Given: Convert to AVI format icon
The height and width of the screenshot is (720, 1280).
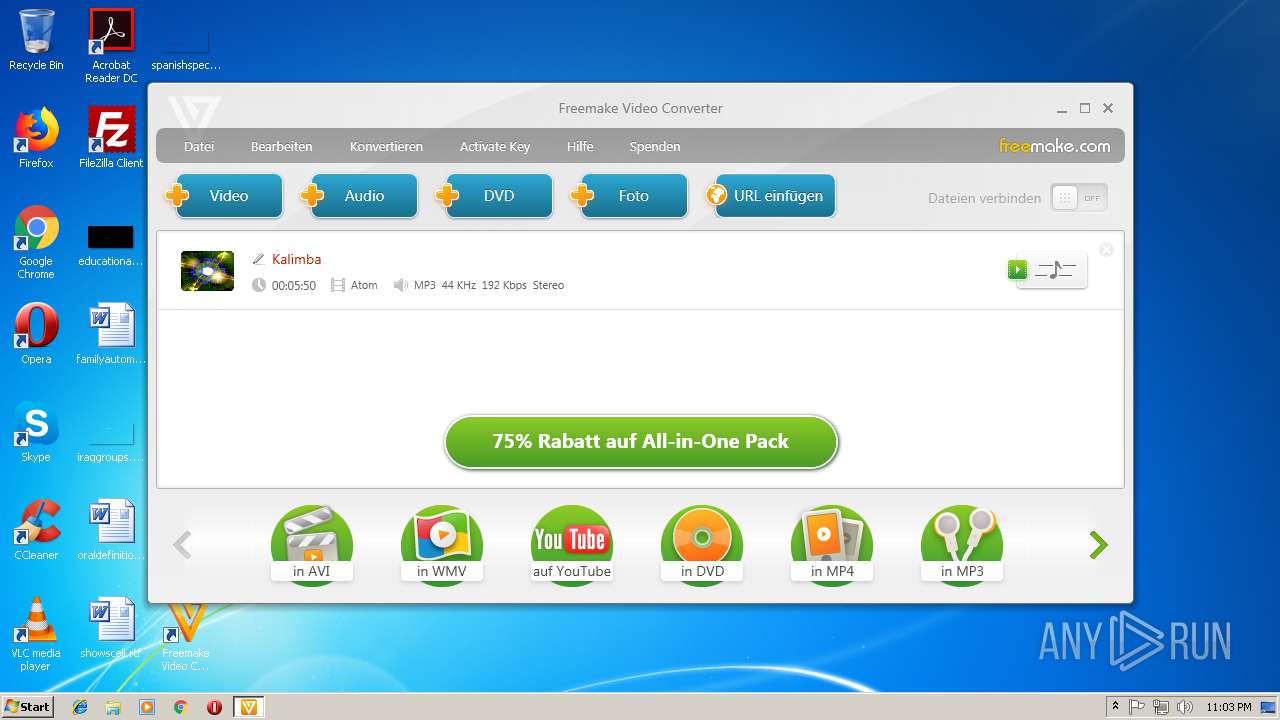Looking at the screenshot, I should click(312, 545).
